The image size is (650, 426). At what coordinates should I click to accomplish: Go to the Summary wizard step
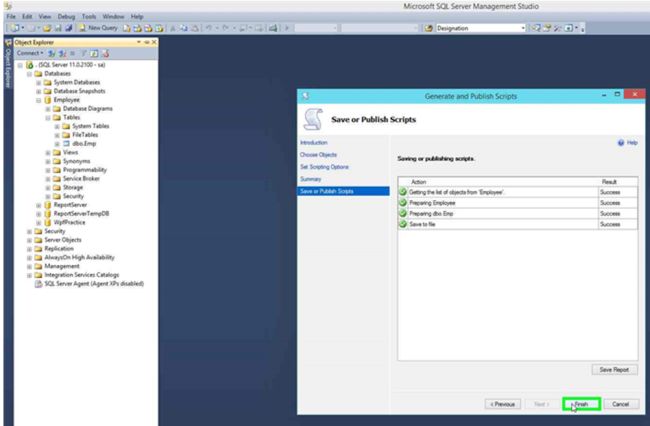(x=310, y=179)
